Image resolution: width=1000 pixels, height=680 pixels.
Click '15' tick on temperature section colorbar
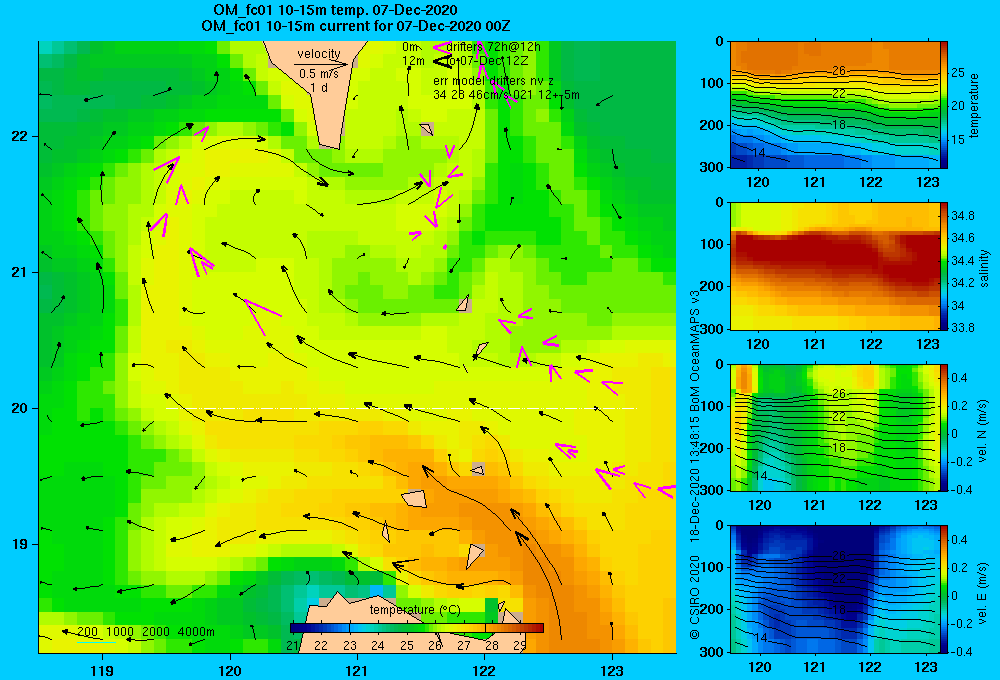pos(958,140)
